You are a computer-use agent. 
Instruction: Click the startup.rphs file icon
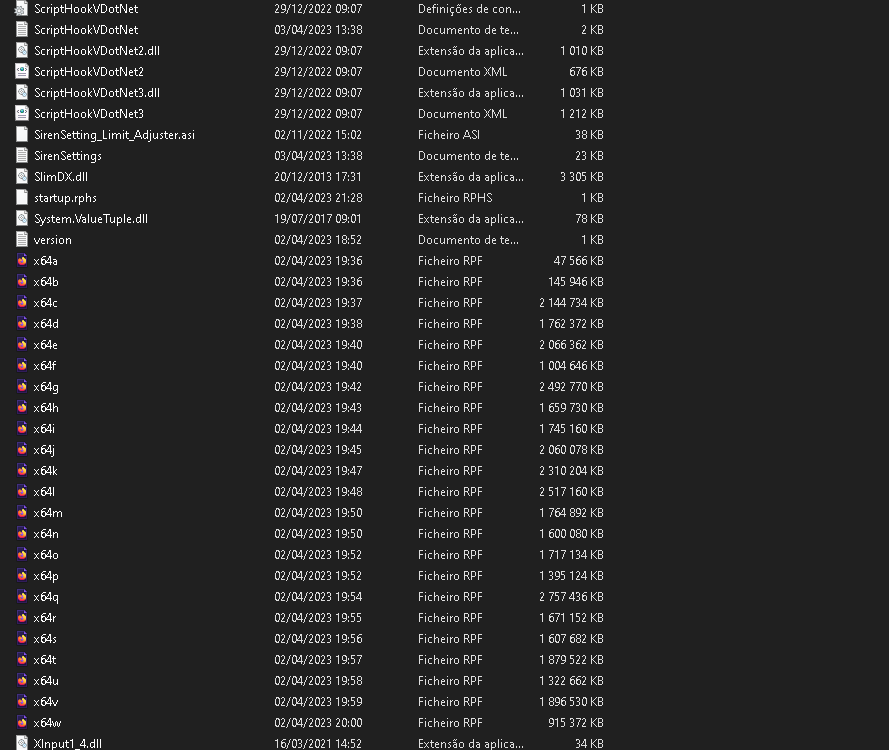tap(22, 198)
